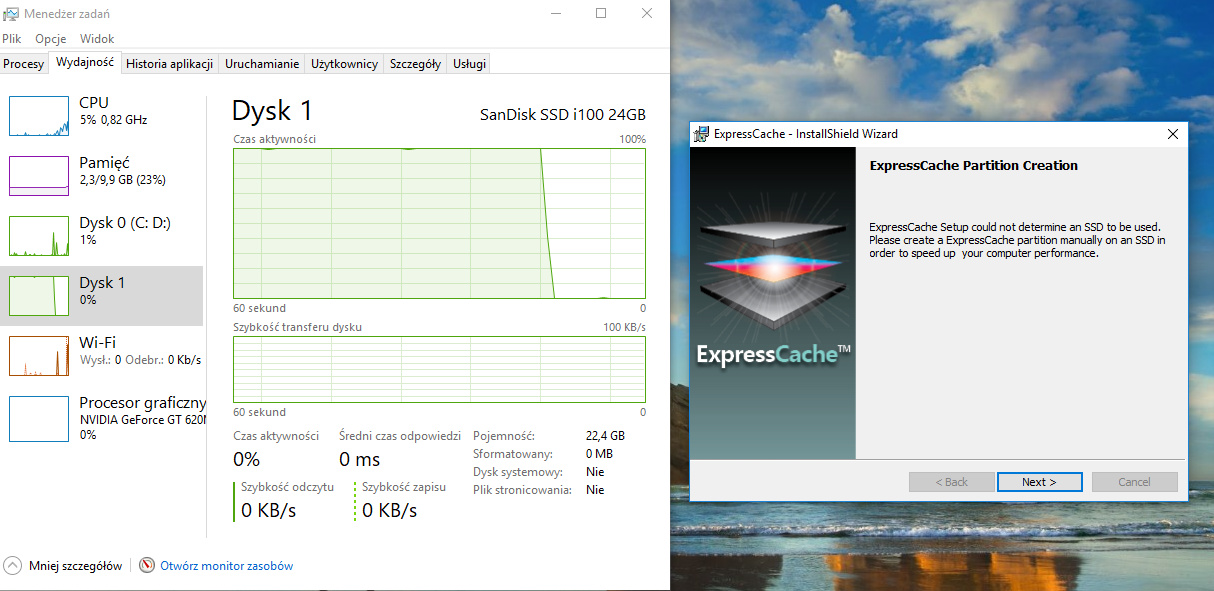Click the Czas aktywności disk activity graph

[440, 223]
